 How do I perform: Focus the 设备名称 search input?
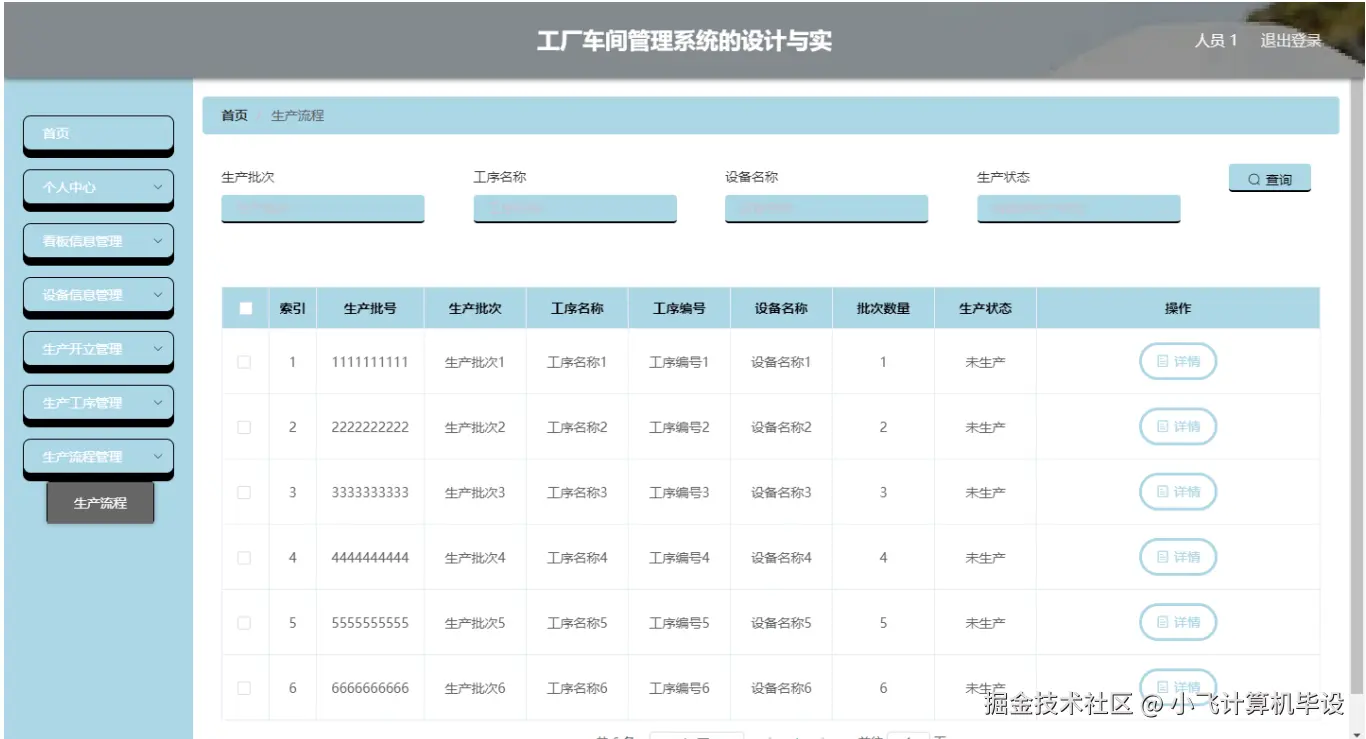[x=827, y=208]
